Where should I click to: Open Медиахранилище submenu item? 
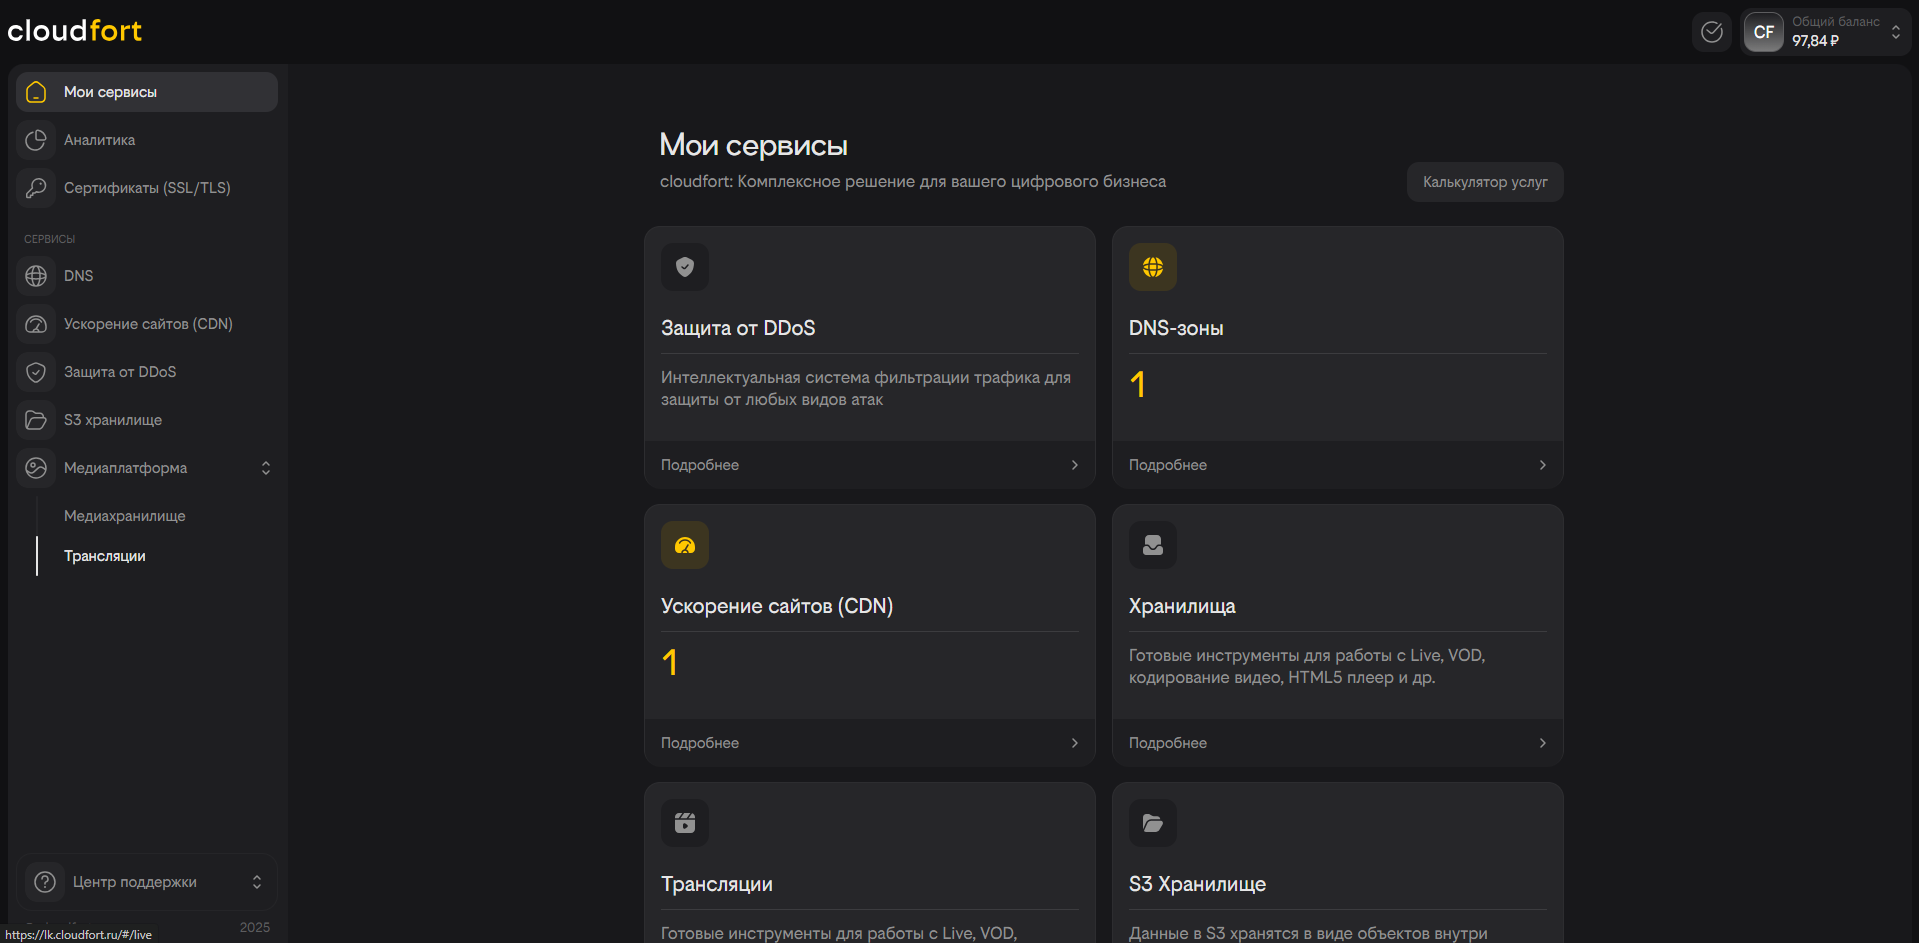(x=125, y=516)
